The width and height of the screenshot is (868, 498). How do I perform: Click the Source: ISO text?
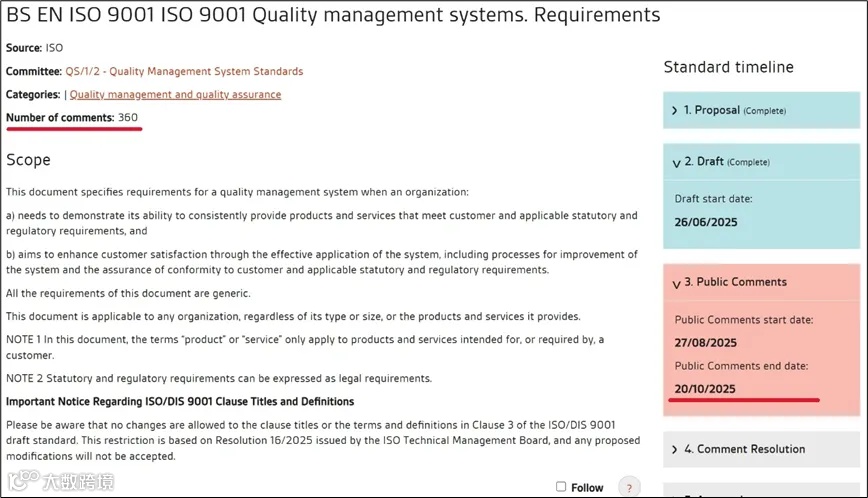click(x=34, y=48)
